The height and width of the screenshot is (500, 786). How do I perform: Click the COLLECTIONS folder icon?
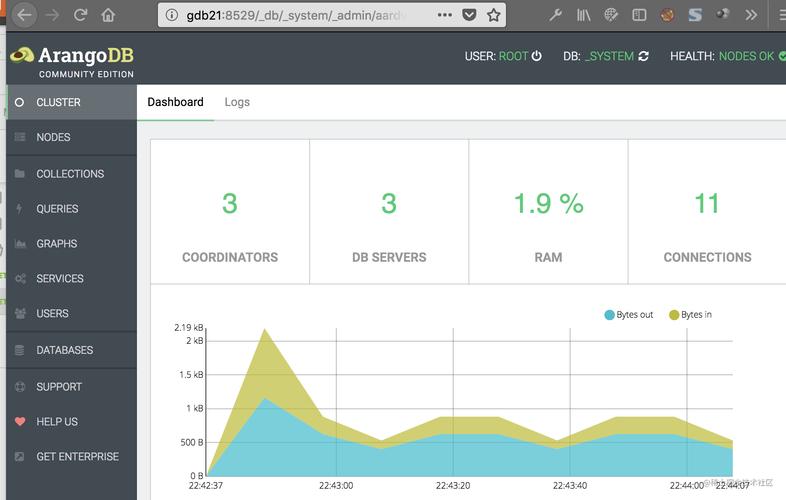click(x=20, y=174)
